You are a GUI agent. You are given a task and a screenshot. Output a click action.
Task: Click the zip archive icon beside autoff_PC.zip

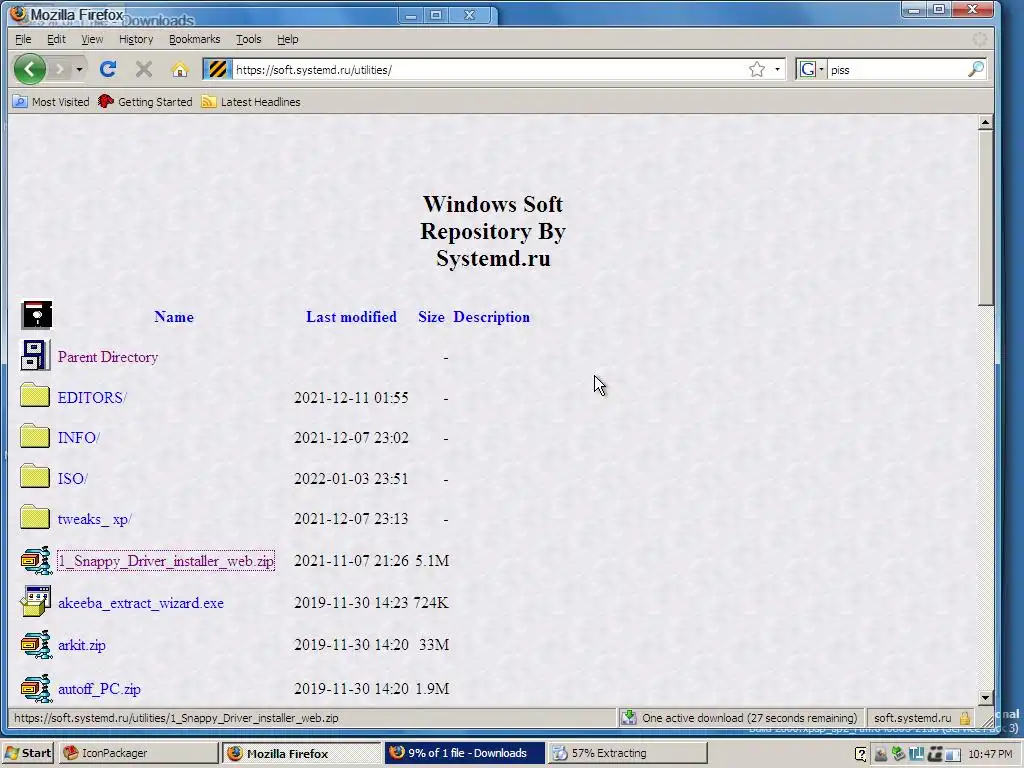click(x=36, y=688)
